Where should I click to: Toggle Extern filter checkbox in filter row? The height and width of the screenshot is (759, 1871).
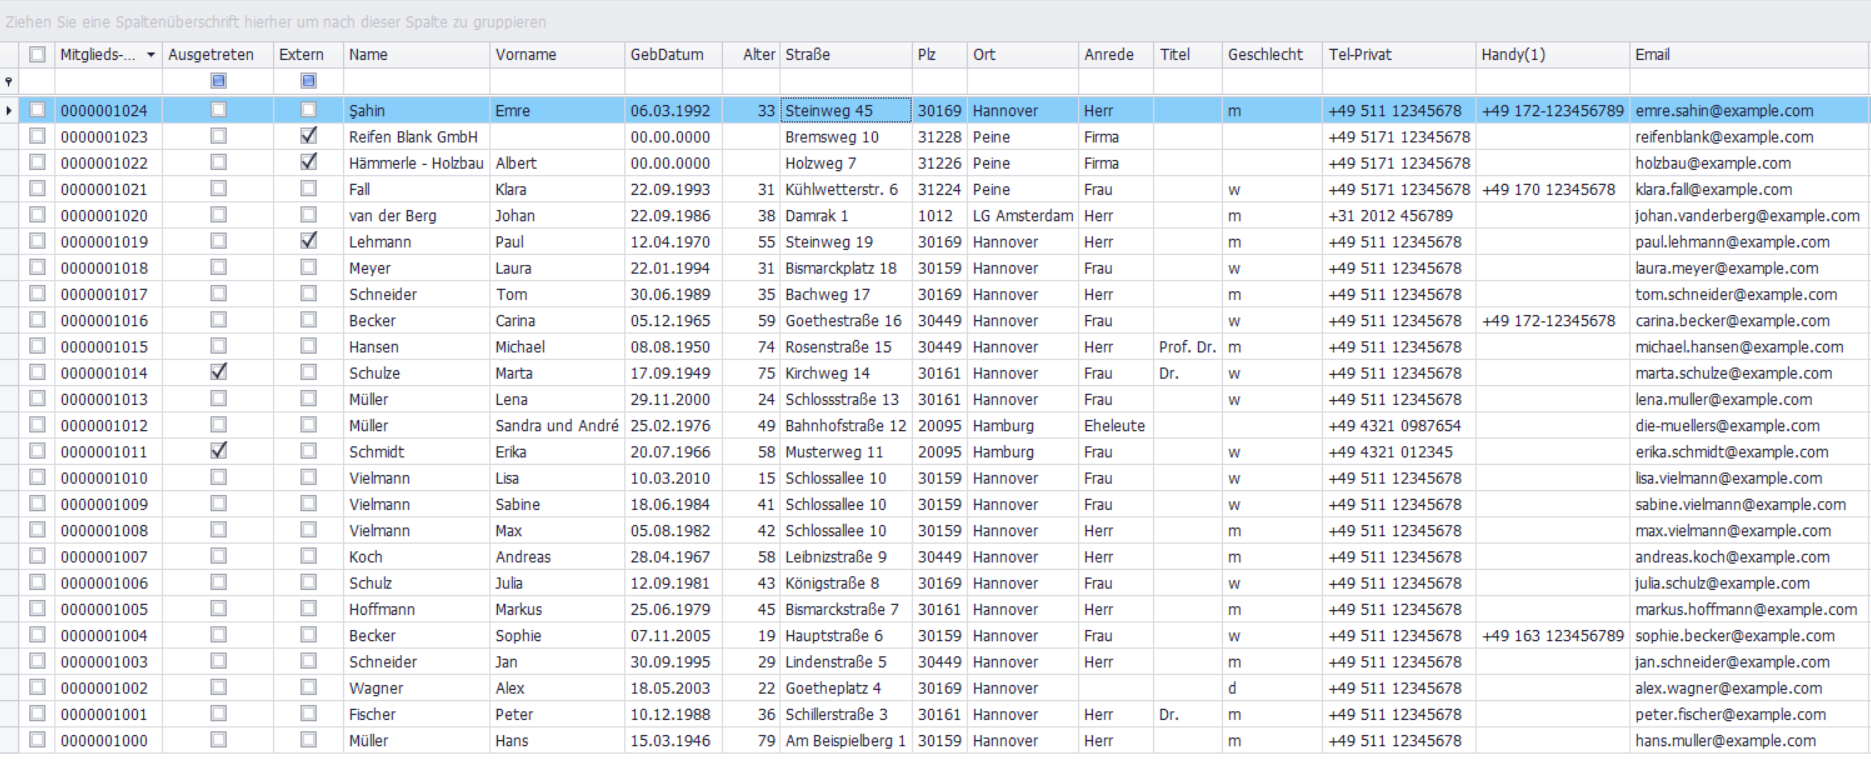(x=309, y=81)
